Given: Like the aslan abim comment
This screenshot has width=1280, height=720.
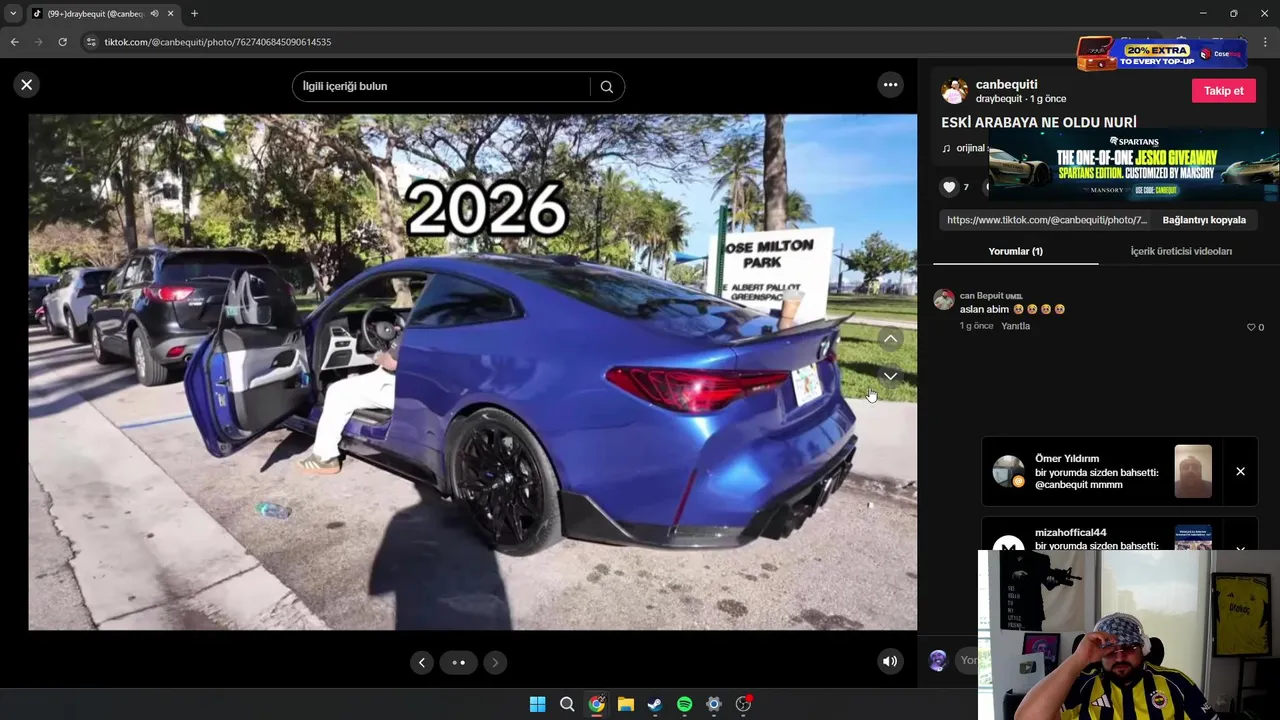Looking at the screenshot, I should click(x=1251, y=327).
